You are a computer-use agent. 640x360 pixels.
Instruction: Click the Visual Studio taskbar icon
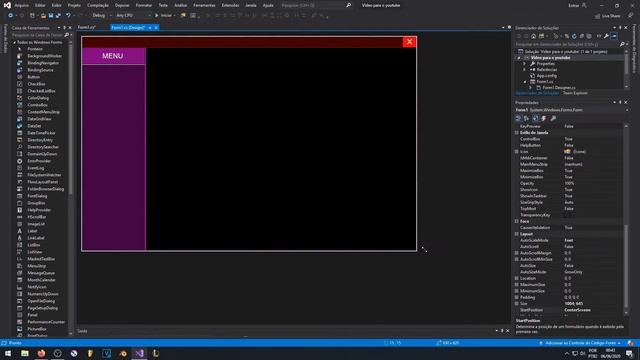click(139, 353)
